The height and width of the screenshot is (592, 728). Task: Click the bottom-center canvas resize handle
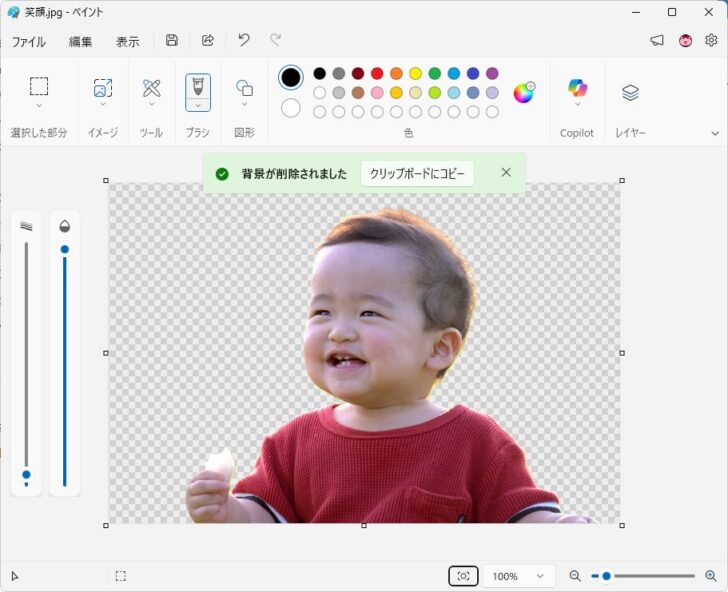coord(364,526)
